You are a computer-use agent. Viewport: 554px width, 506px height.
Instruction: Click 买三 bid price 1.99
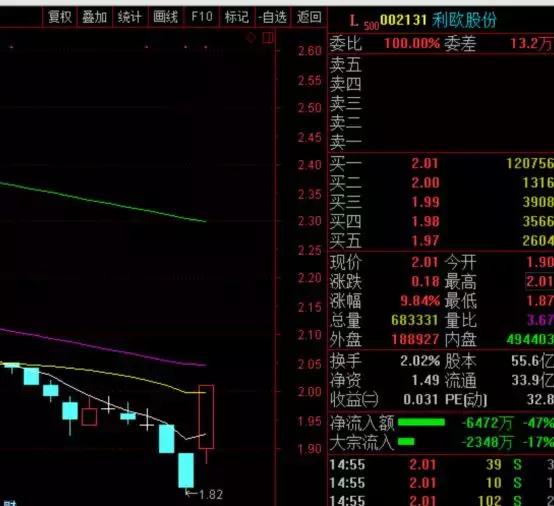(425, 202)
